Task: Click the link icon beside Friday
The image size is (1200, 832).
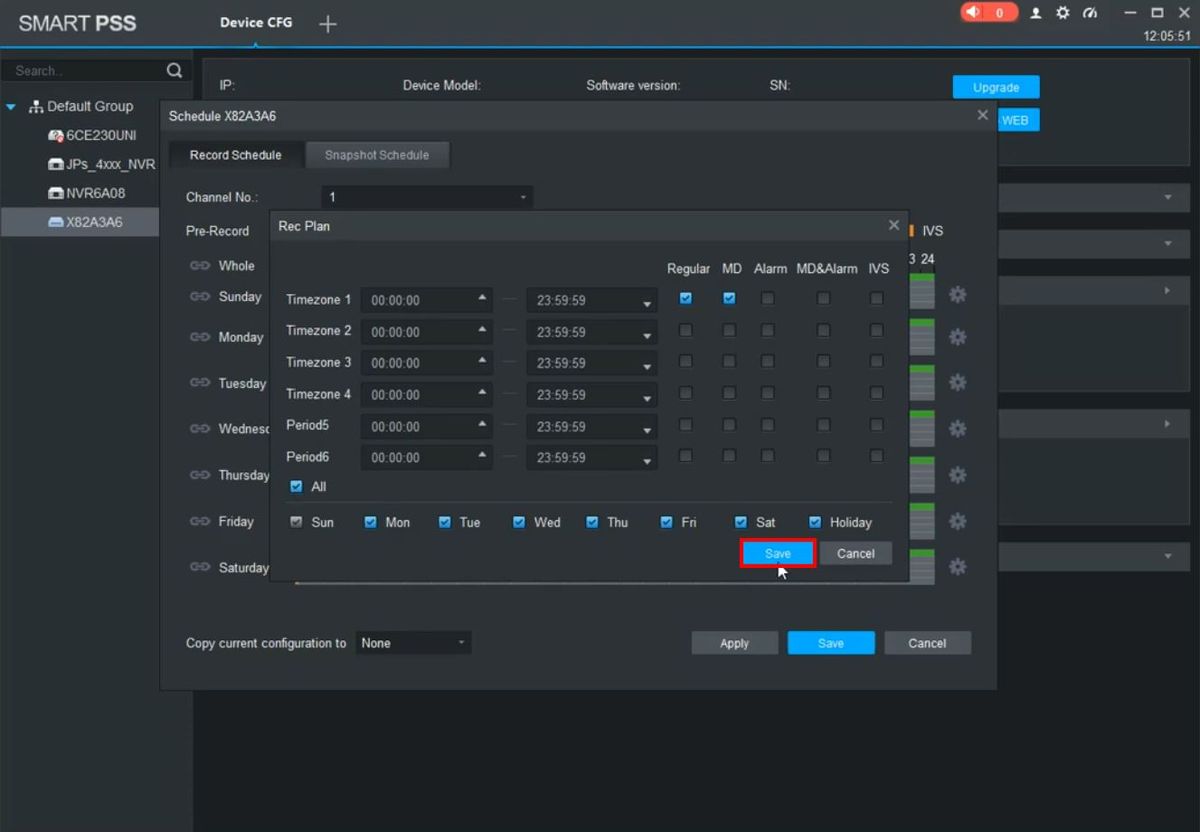Action: [x=200, y=522]
